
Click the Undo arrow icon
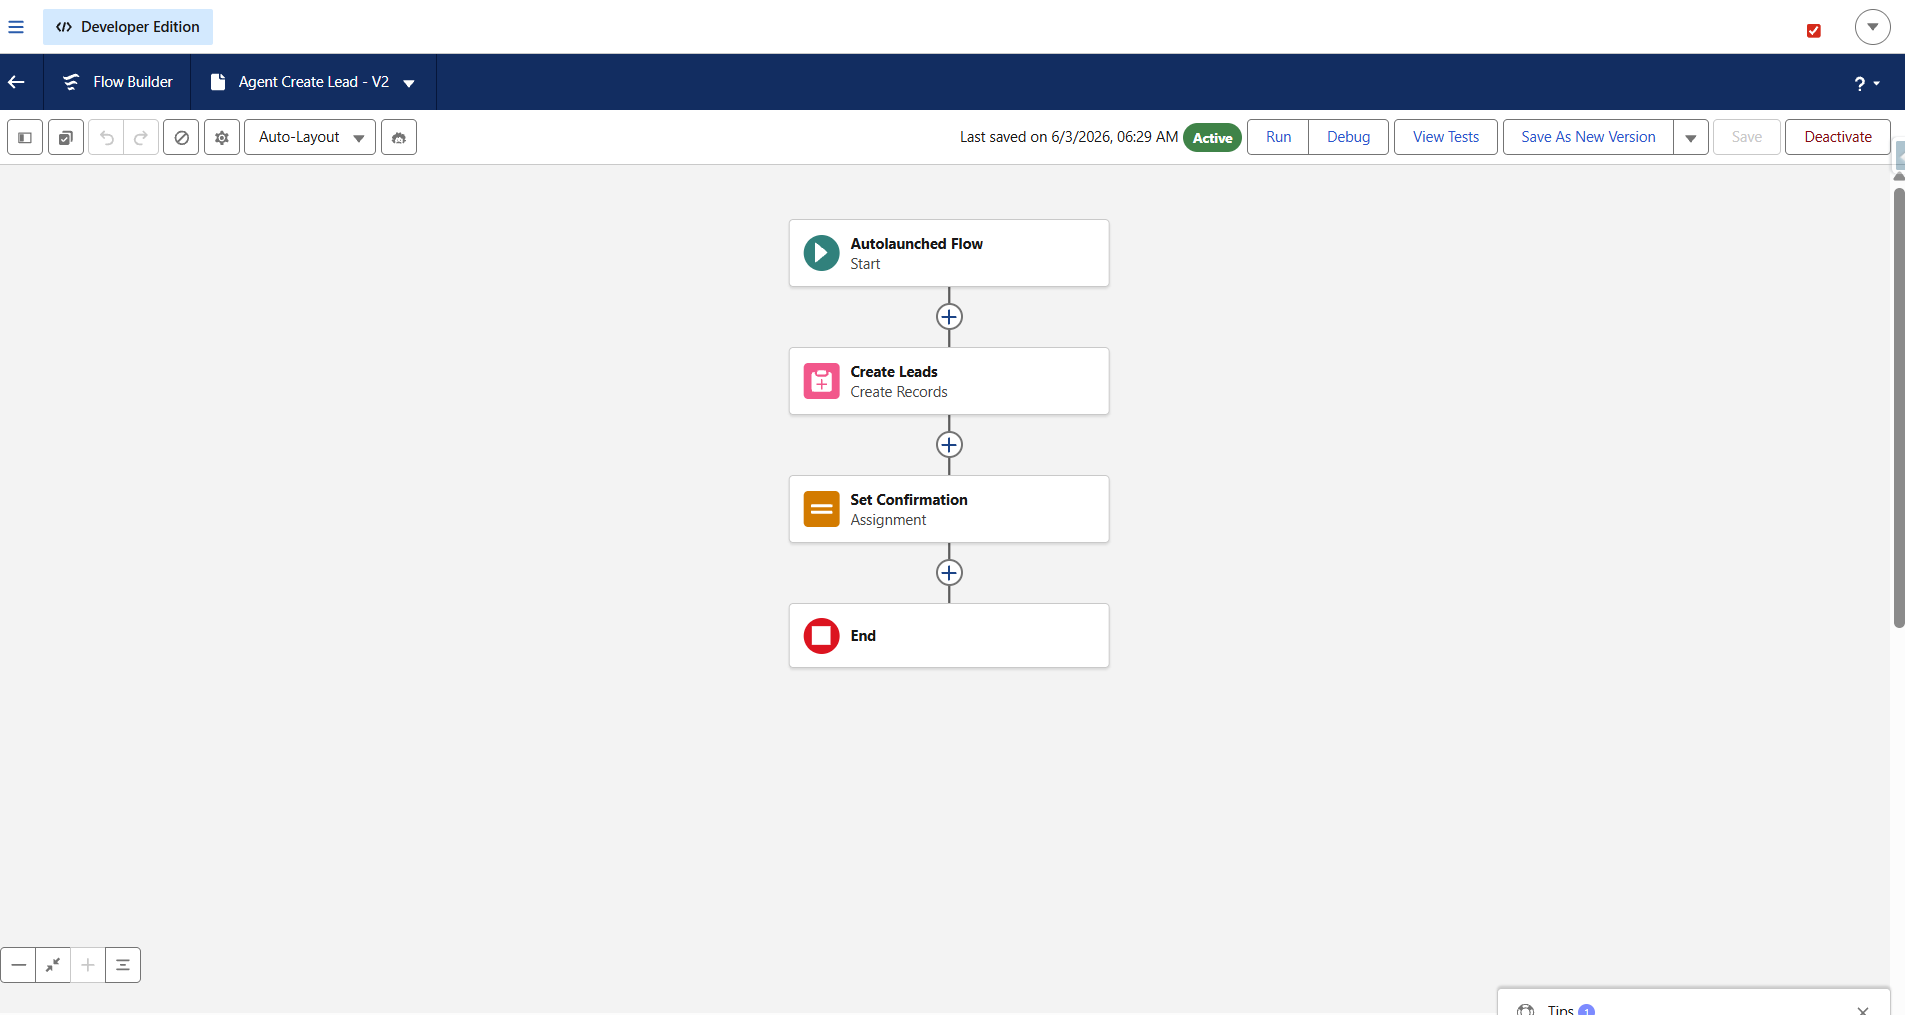tap(106, 137)
